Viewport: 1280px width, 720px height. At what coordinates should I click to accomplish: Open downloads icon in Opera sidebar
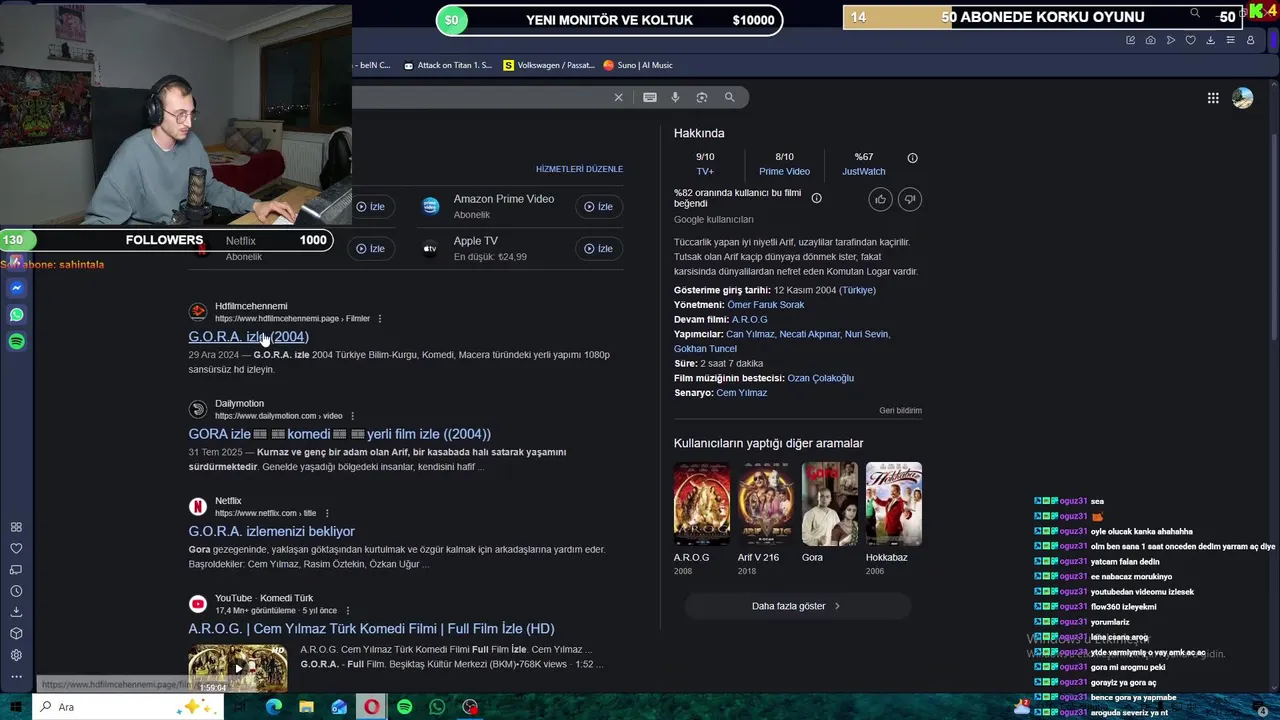point(16,612)
